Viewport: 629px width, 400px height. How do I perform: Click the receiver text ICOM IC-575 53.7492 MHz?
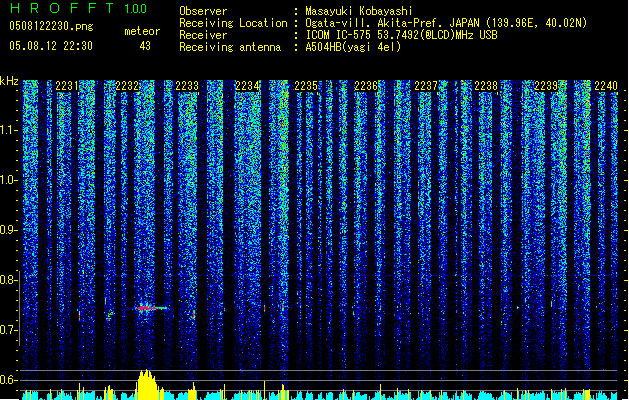point(401,35)
